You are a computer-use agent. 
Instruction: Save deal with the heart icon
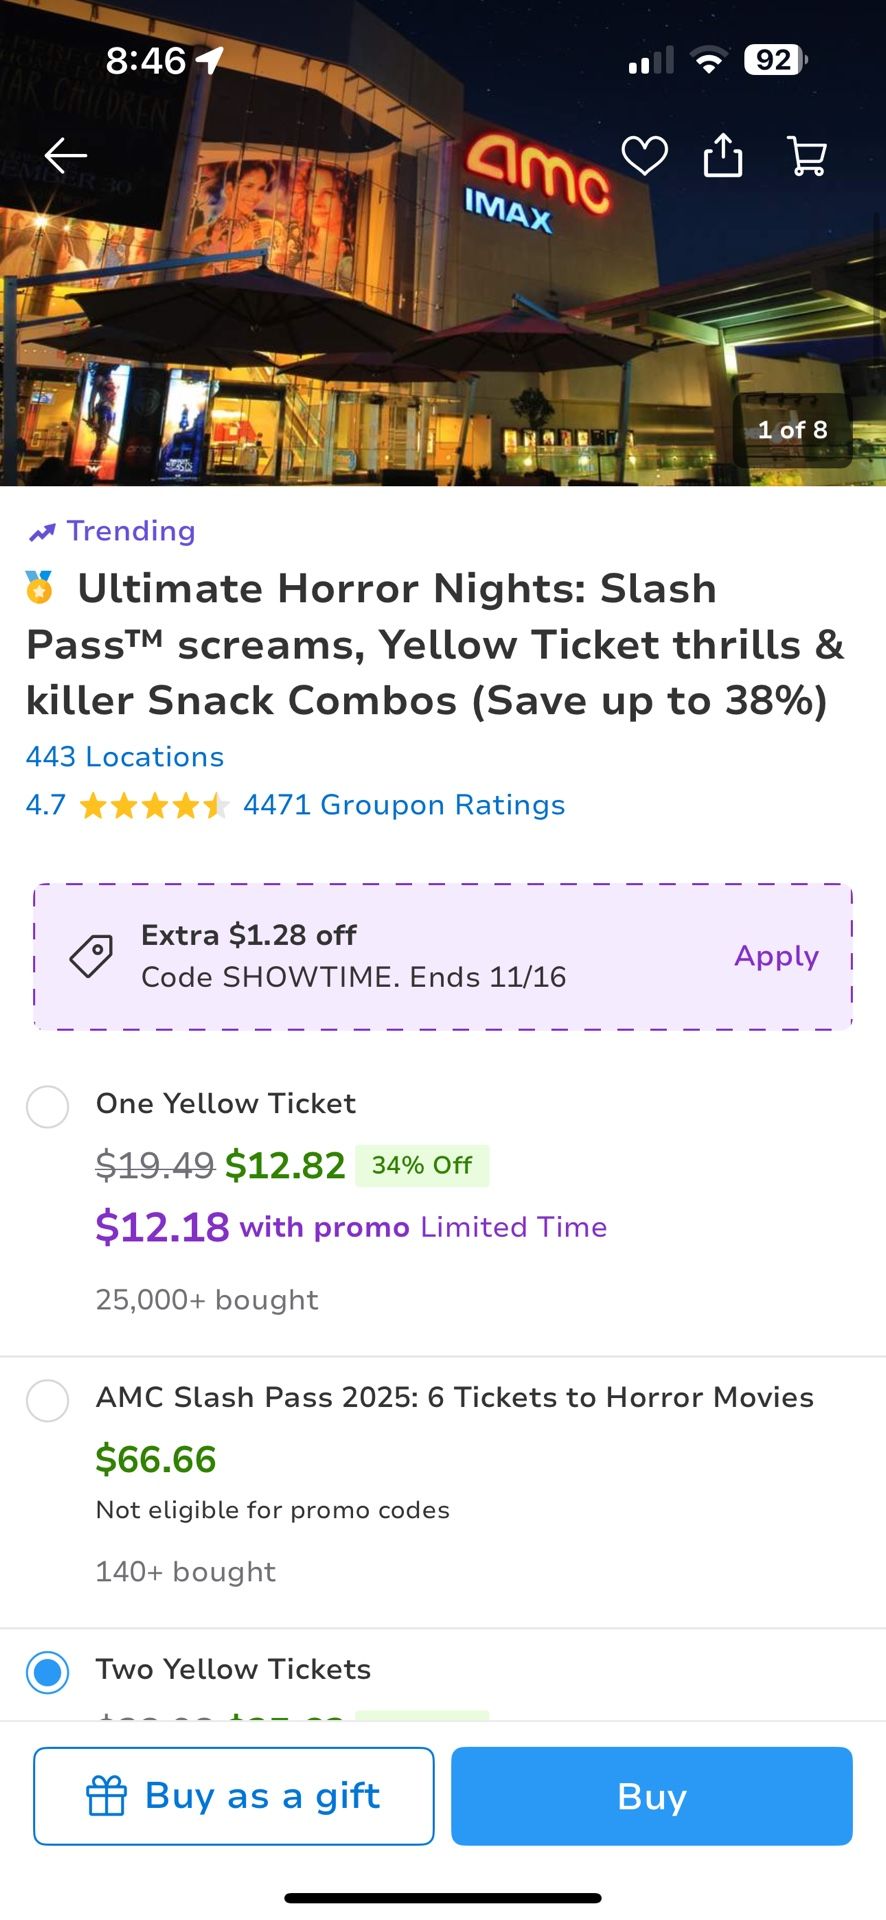pyautogui.click(x=644, y=156)
